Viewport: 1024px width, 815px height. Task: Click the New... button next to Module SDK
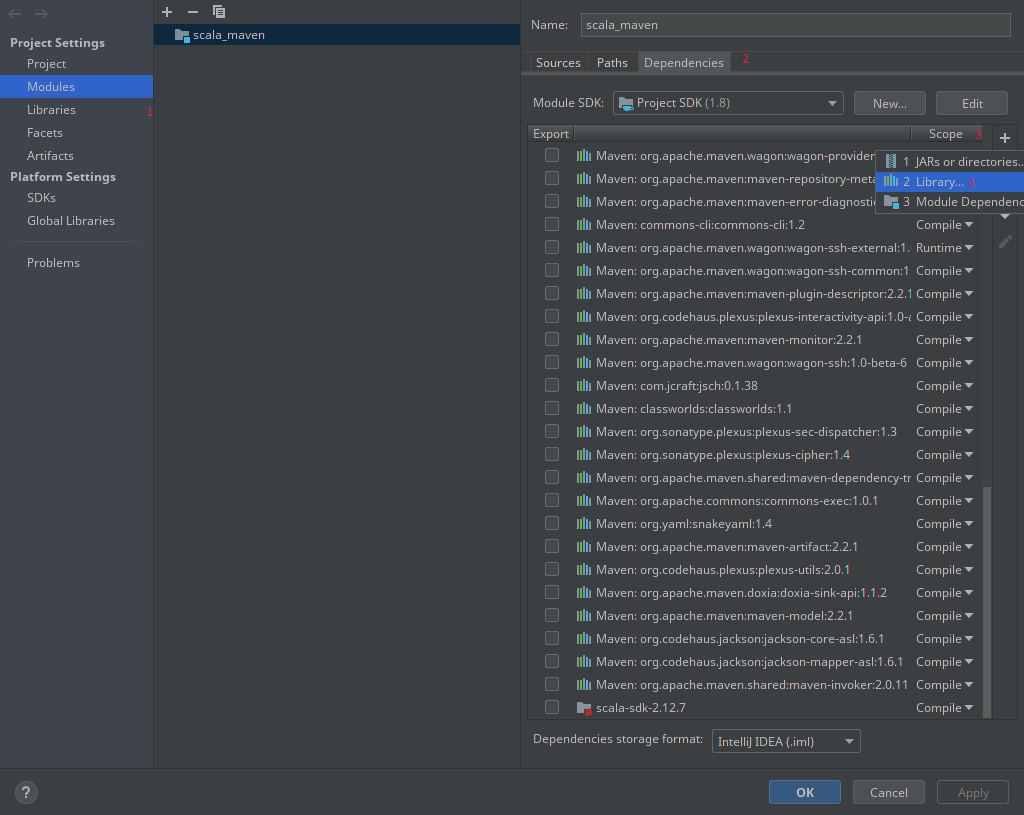[x=889, y=102]
